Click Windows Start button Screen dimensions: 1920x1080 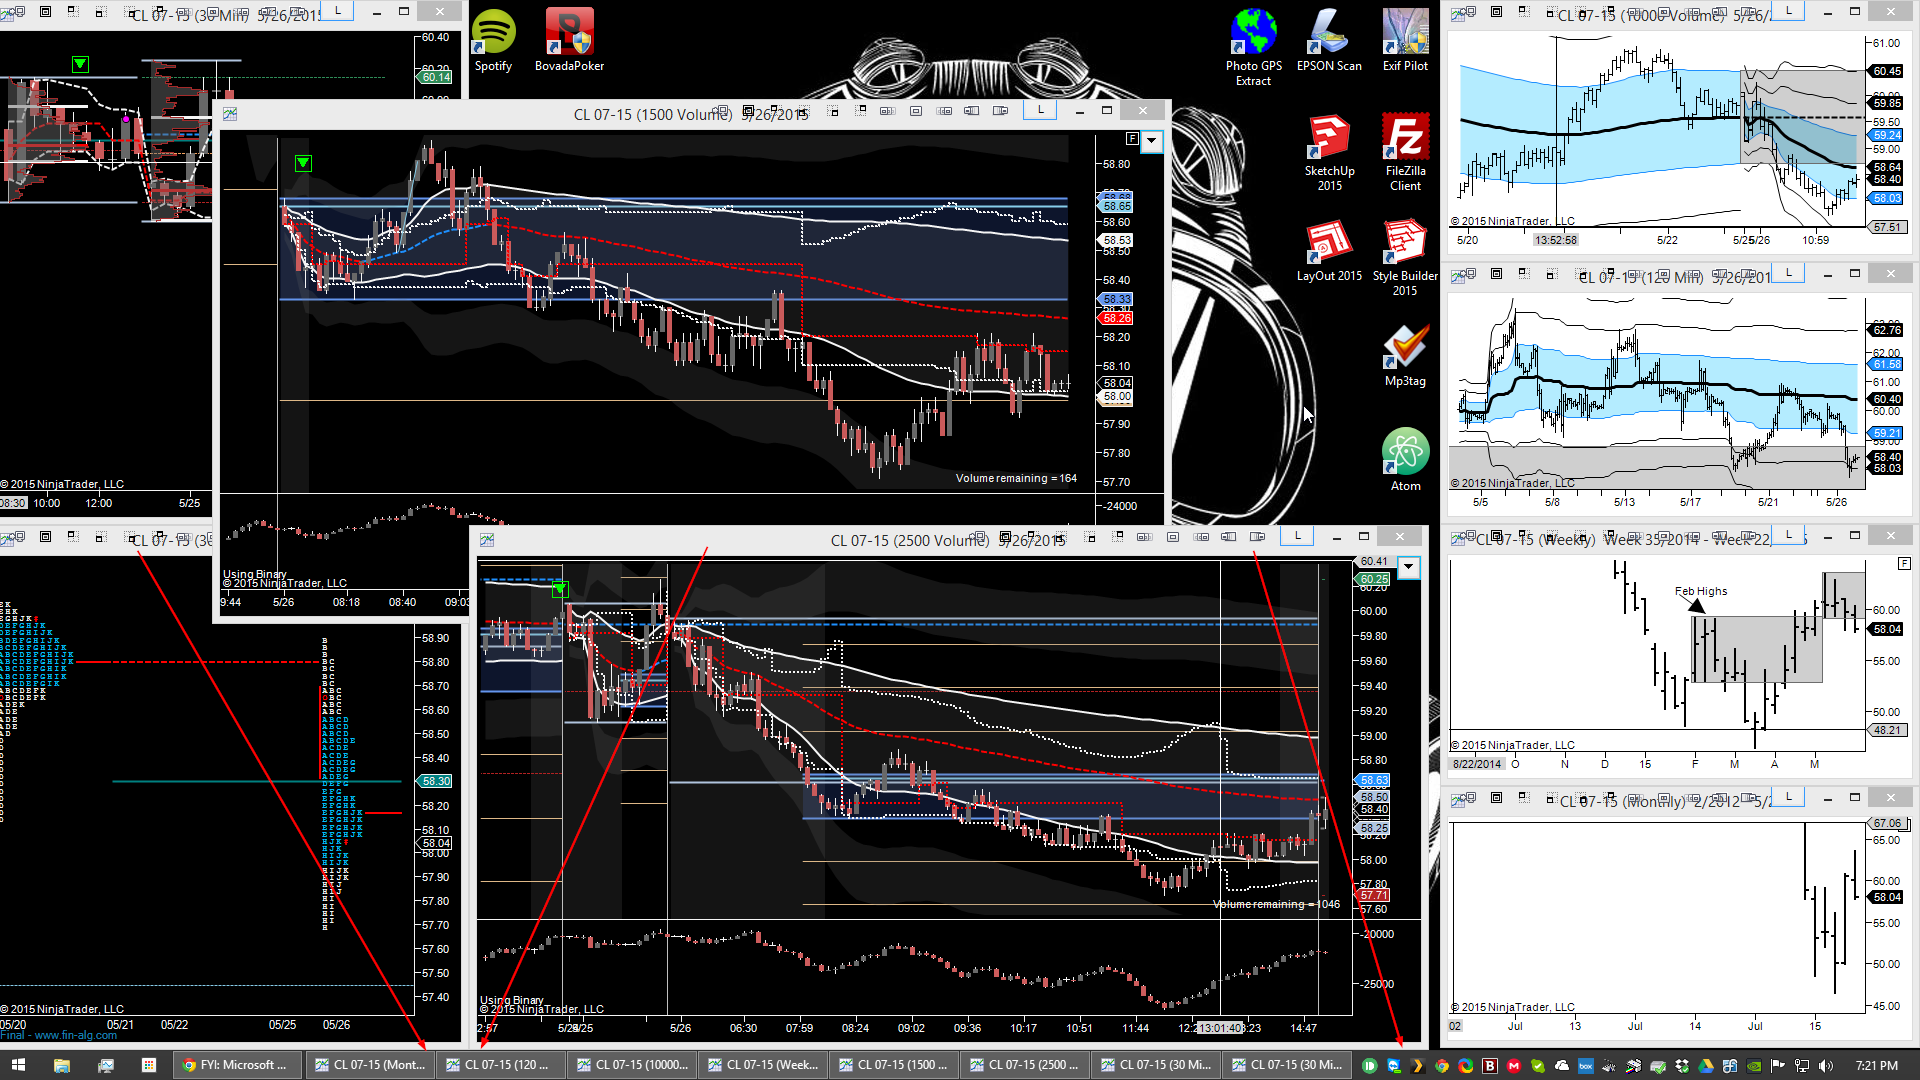[x=17, y=1065]
